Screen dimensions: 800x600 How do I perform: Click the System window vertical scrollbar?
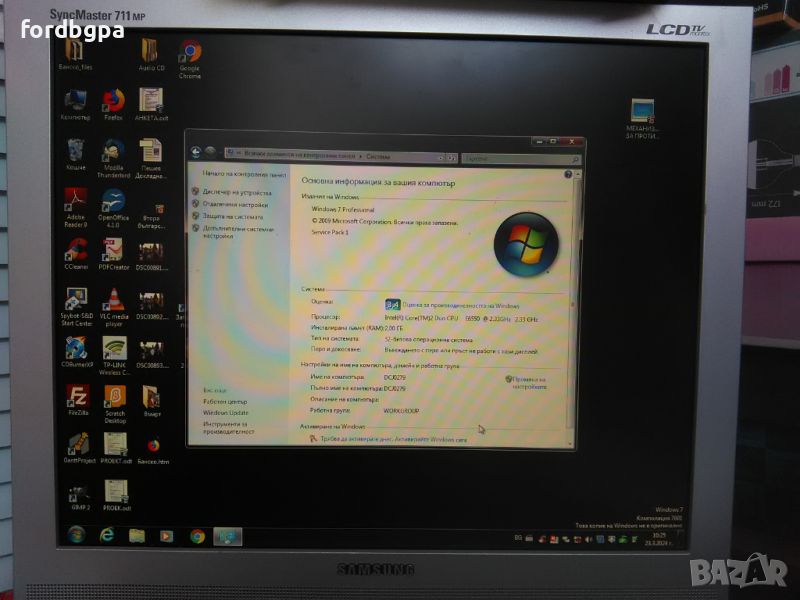[573, 300]
